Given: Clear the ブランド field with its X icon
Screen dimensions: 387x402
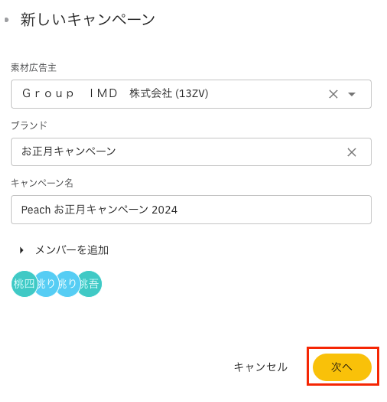Looking at the screenshot, I should 351,152.
